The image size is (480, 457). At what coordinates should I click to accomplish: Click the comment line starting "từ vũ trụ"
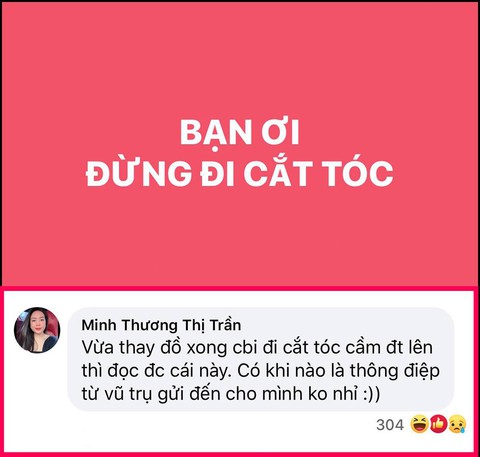(x=231, y=394)
